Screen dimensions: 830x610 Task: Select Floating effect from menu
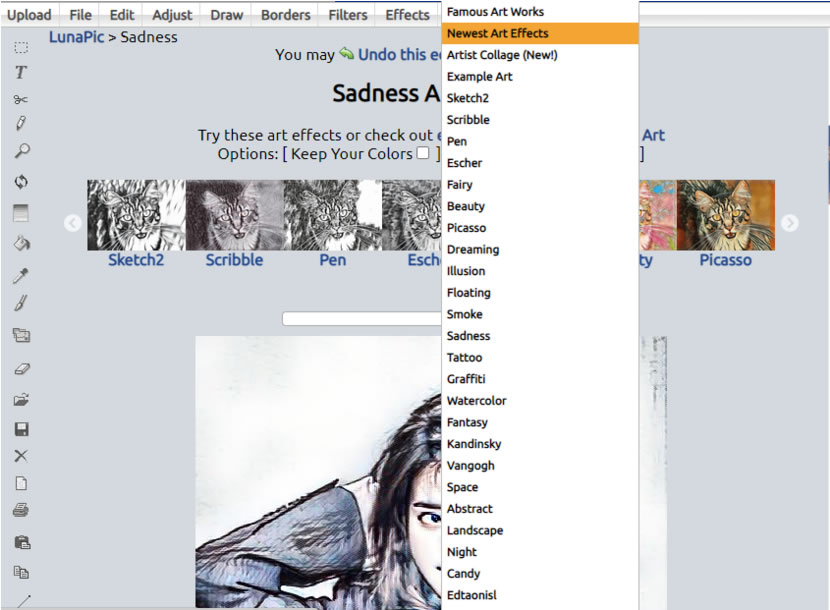[540, 293]
